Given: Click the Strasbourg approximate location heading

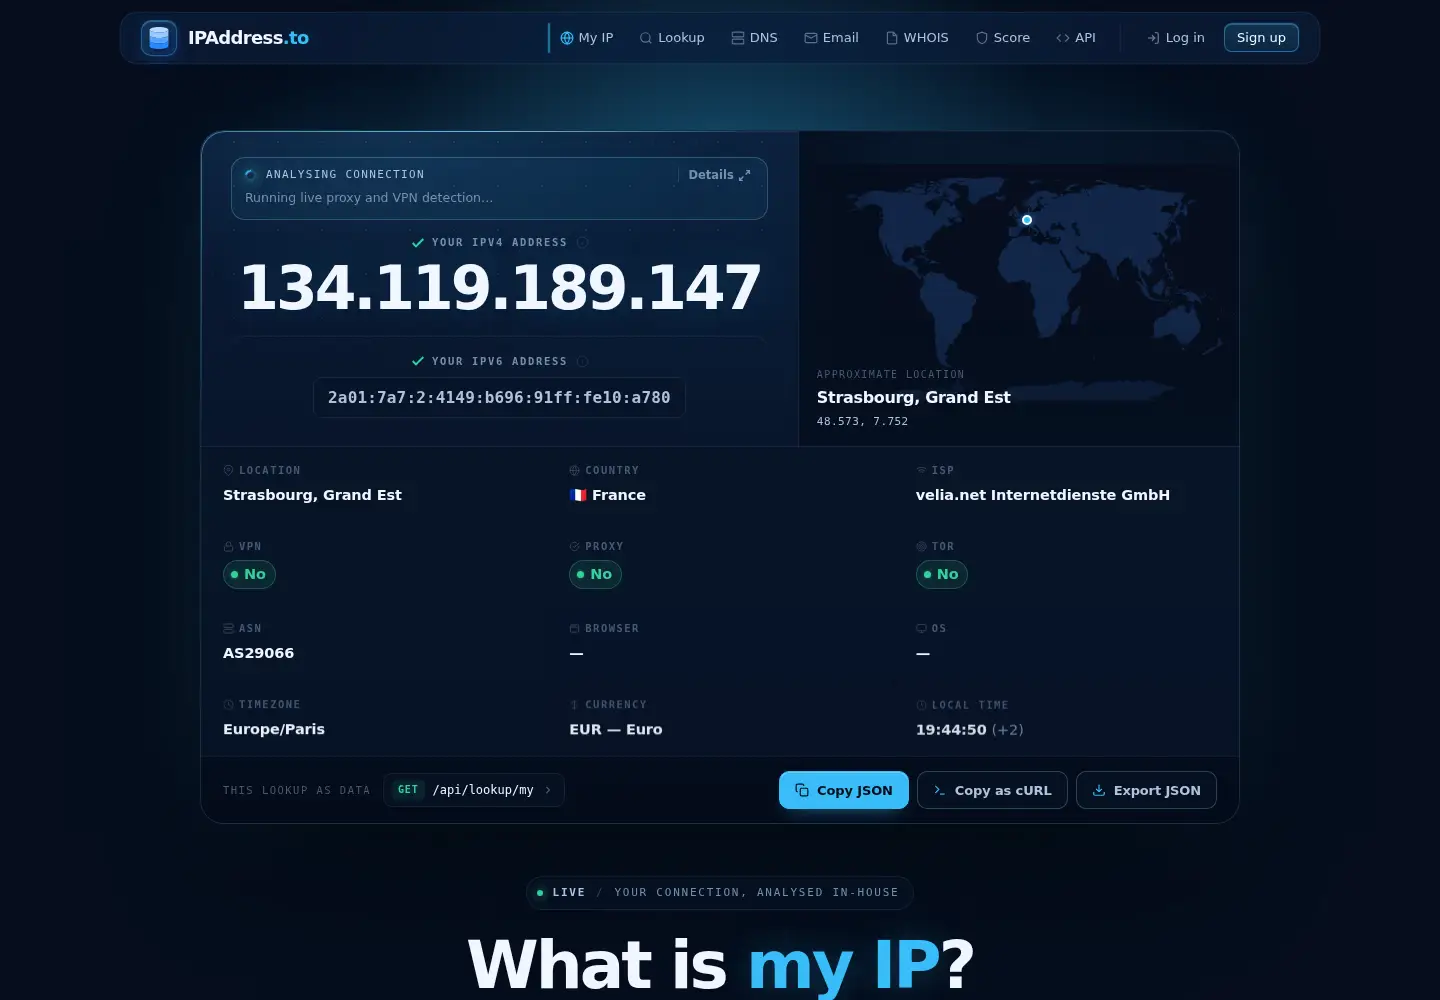Looking at the screenshot, I should click(913, 398).
